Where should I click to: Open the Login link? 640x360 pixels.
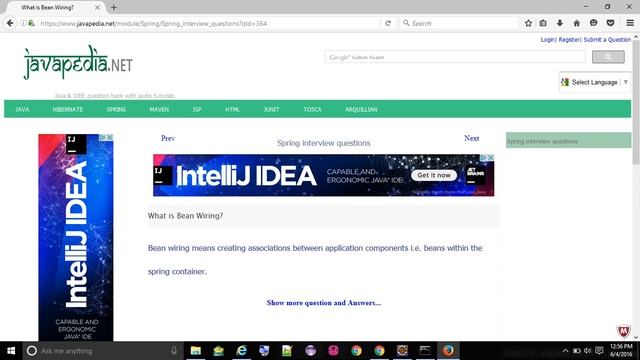point(547,40)
